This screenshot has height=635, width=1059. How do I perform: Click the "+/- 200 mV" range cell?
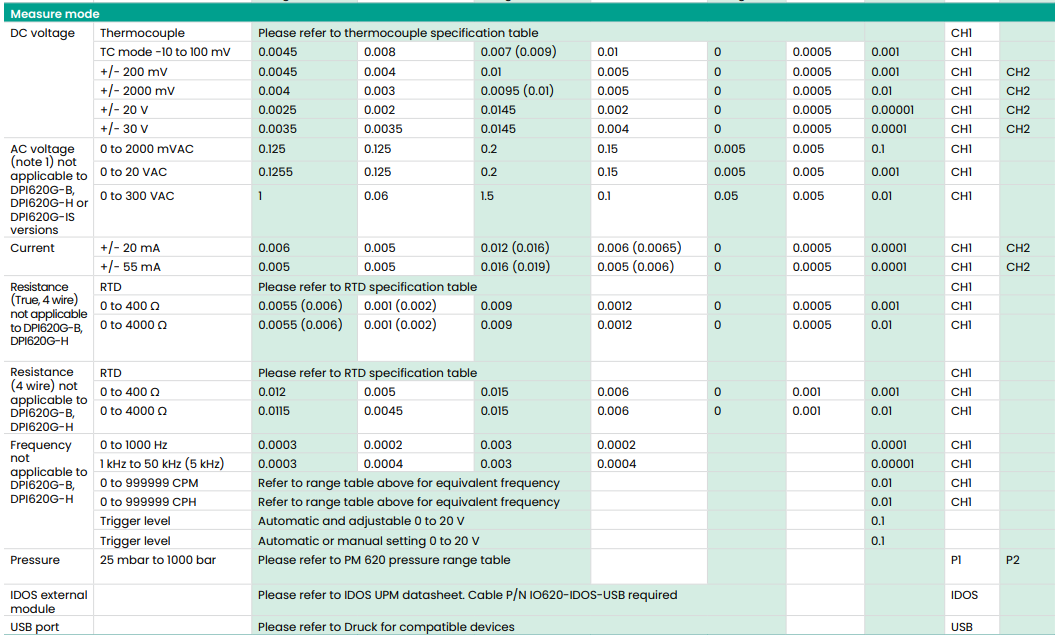tap(134, 72)
